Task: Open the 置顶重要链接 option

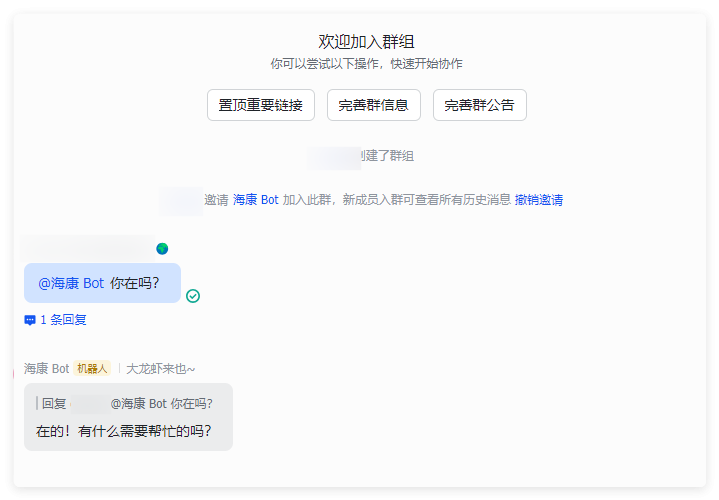Action: coord(261,105)
